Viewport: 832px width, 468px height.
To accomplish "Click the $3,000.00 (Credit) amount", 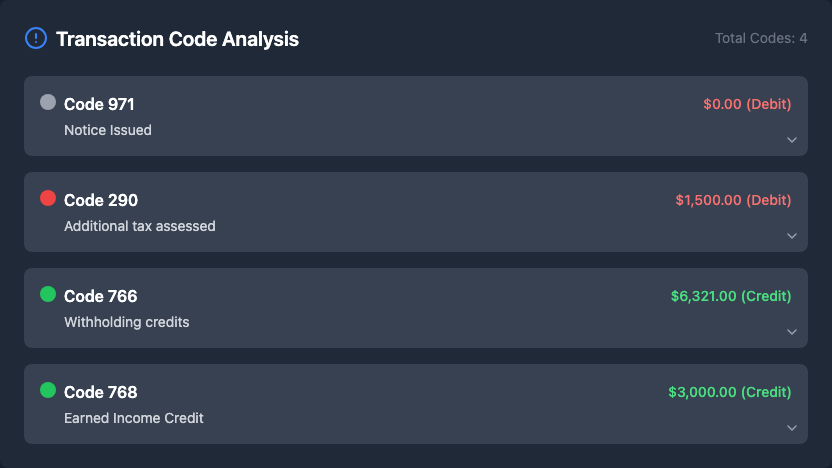I will point(730,392).
